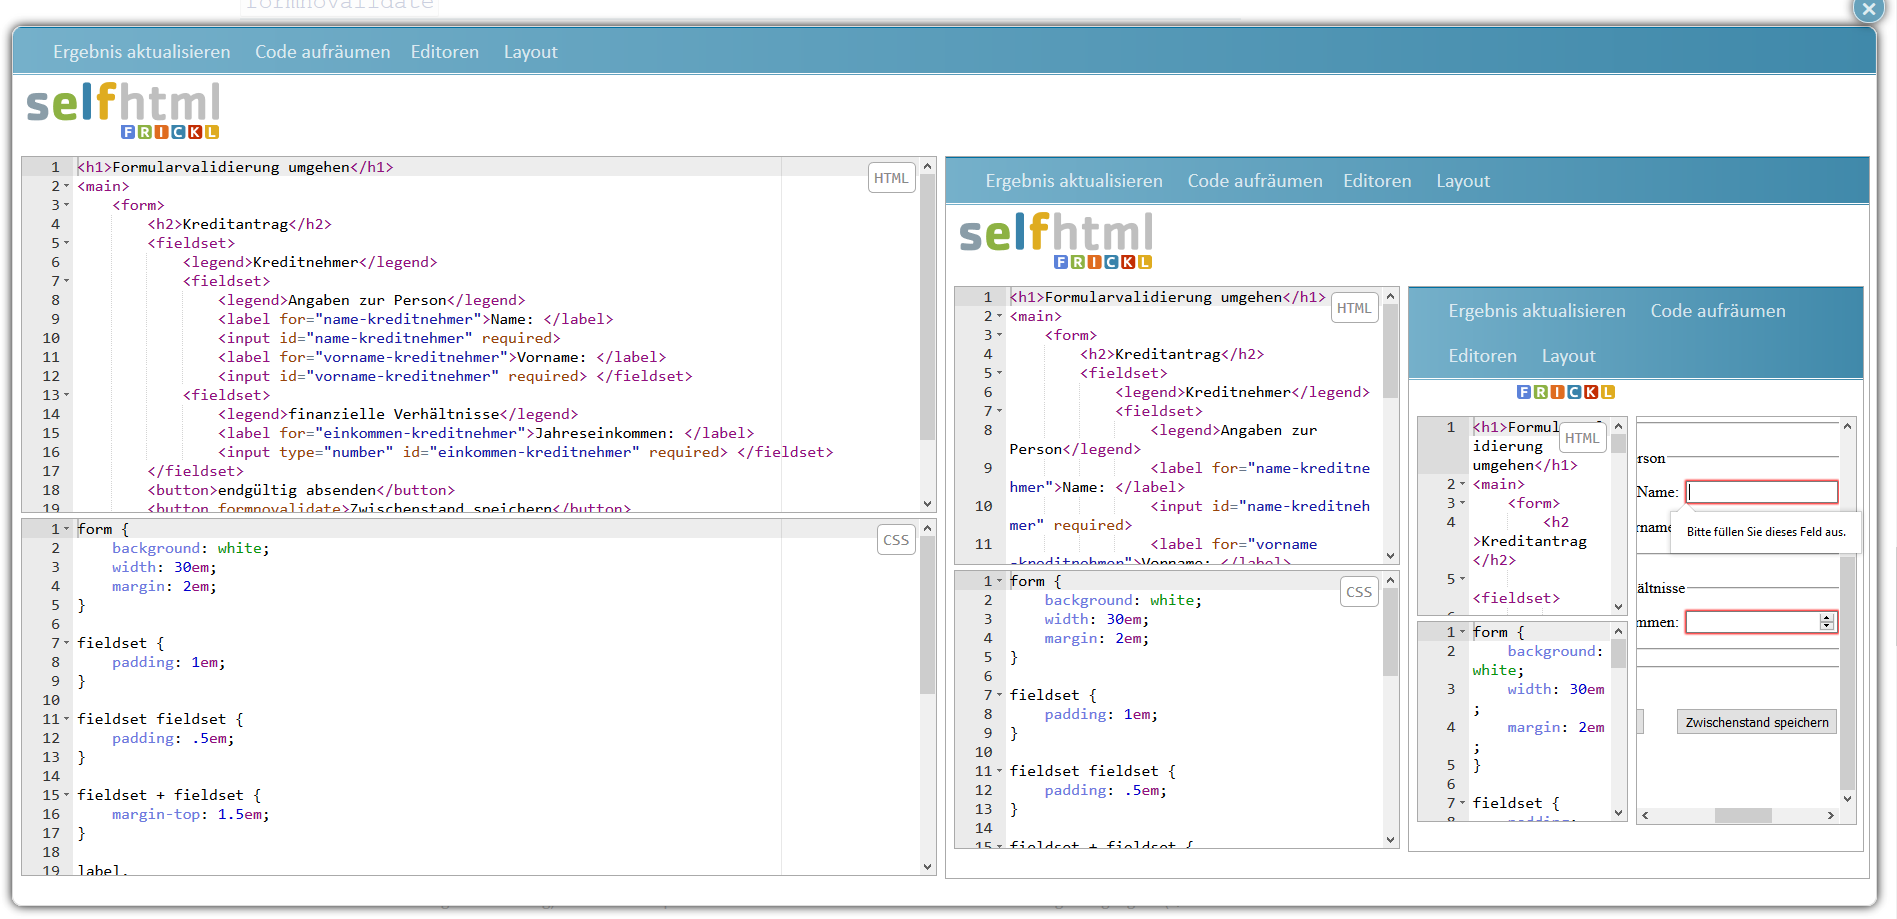Click the Zwischenstand speichern button in the preview
Screen dimensions: 1897x919
[1755, 721]
